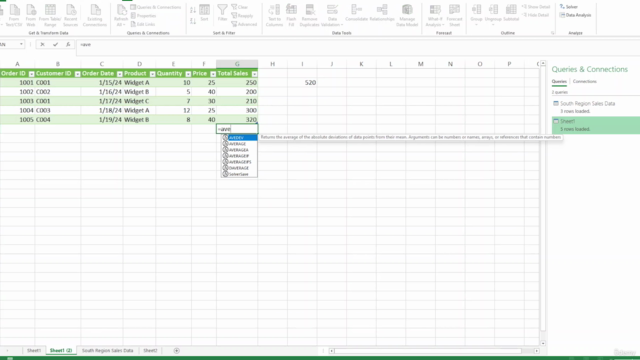This screenshot has height=360, width=640.
Task: Open Outline group dialog launcher
Action: (x=553, y=33)
